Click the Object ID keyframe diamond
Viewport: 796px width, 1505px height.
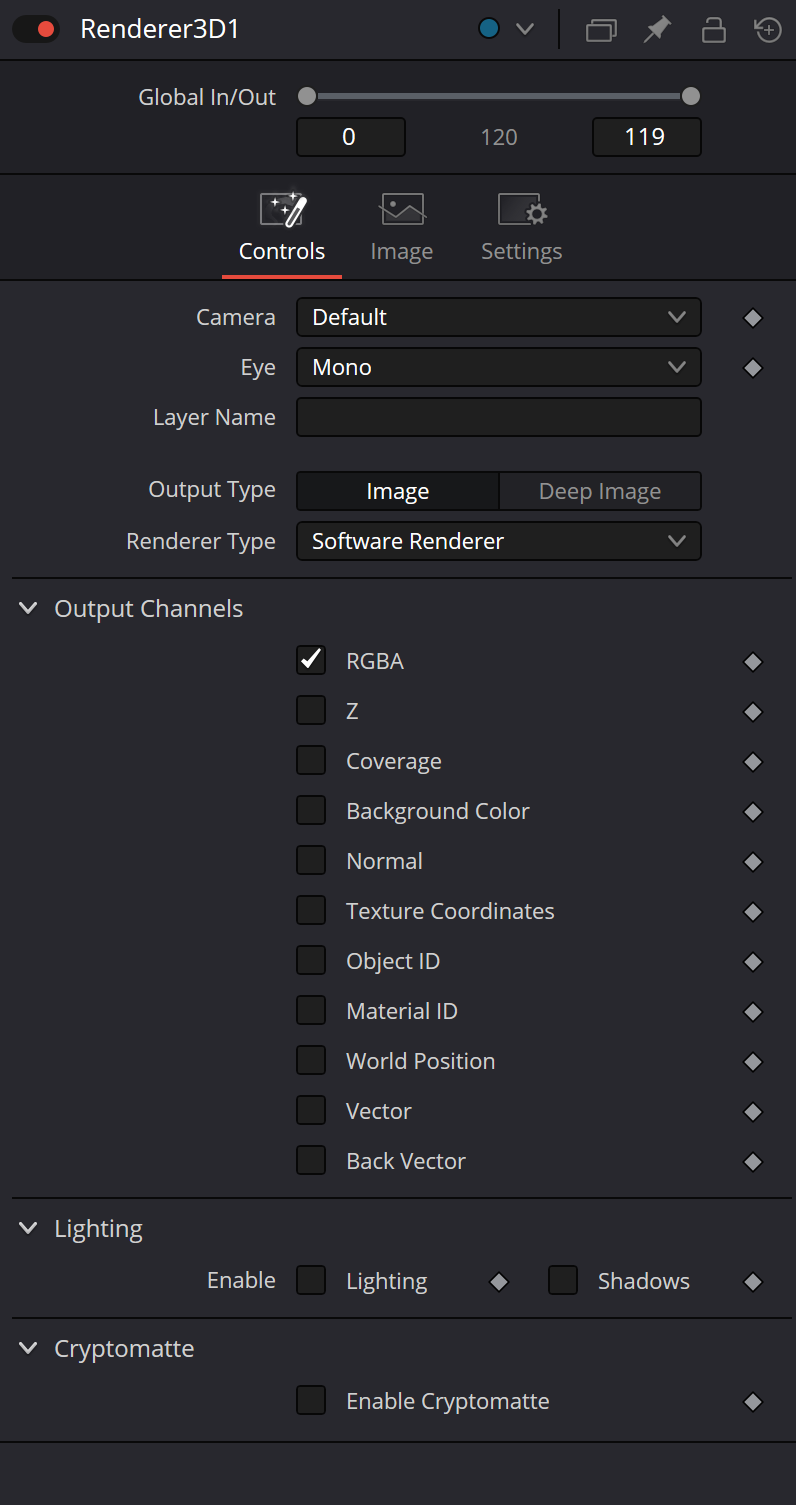pyautogui.click(x=753, y=962)
